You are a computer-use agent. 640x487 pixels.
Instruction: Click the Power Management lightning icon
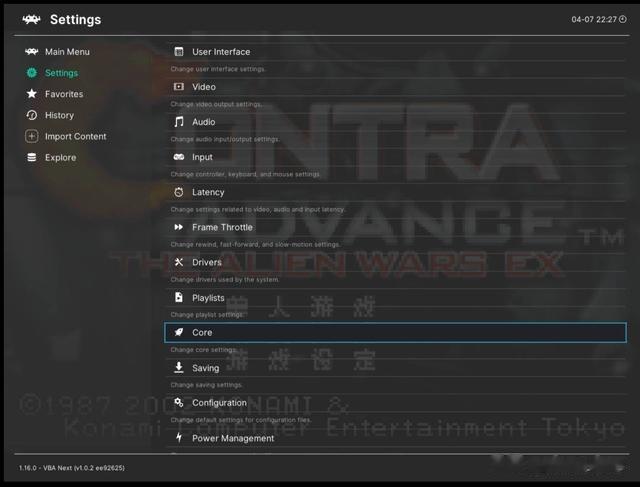point(179,438)
